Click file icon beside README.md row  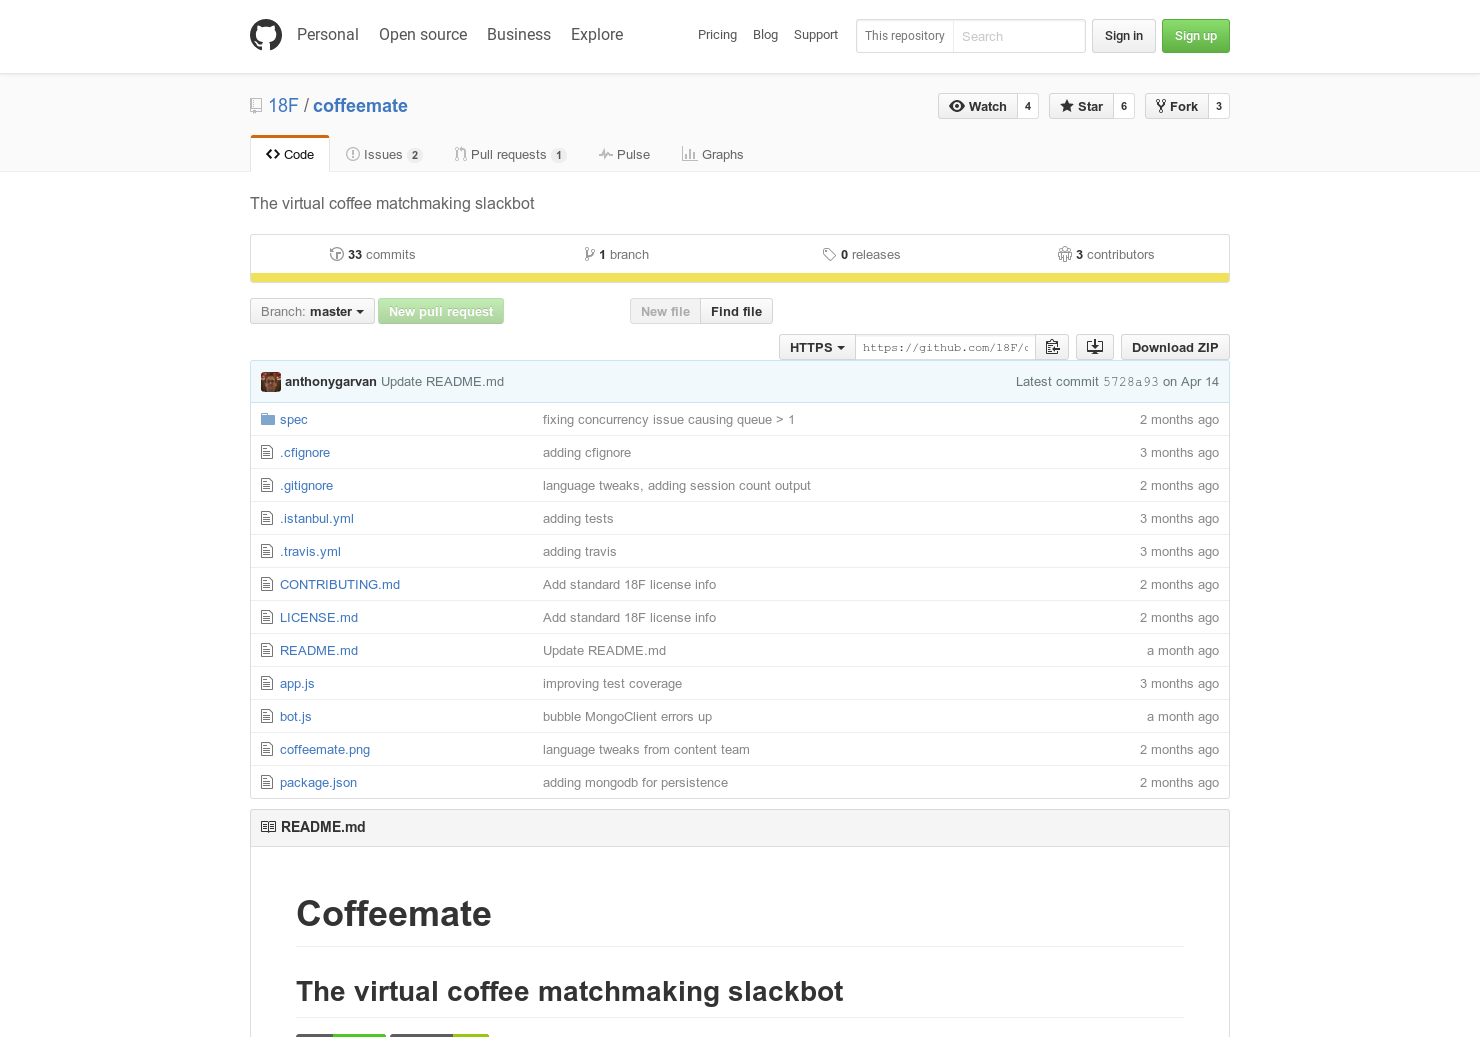[267, 650]
